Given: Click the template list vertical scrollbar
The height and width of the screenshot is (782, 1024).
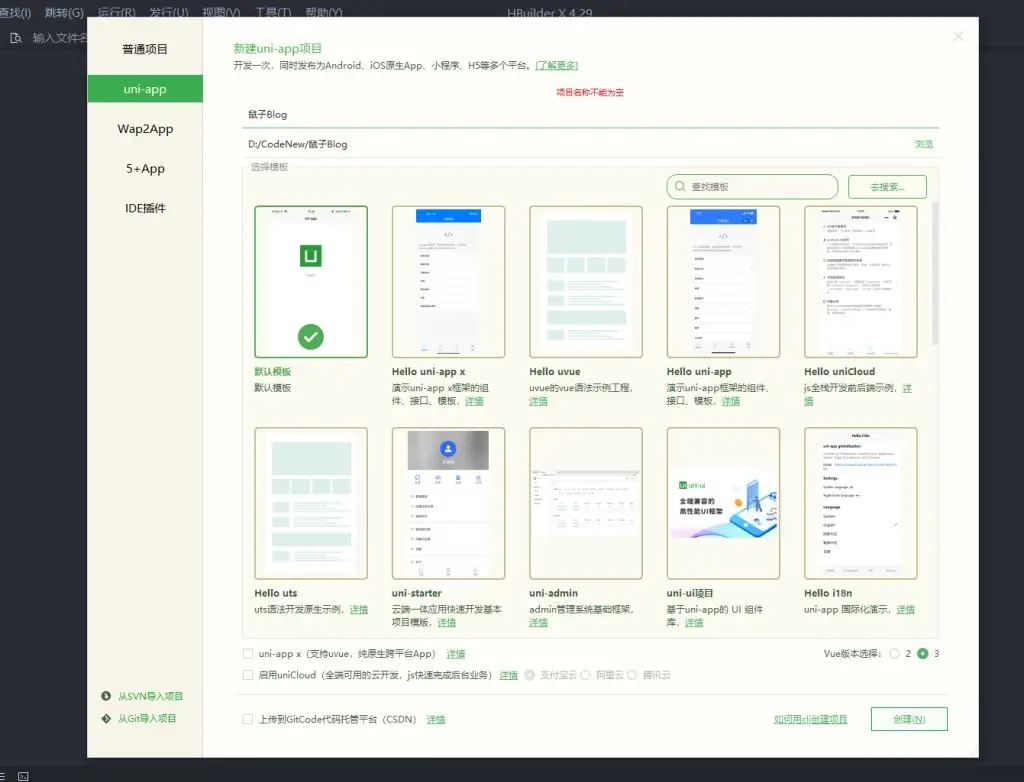Looking at the screenshot, I should 935,273.
